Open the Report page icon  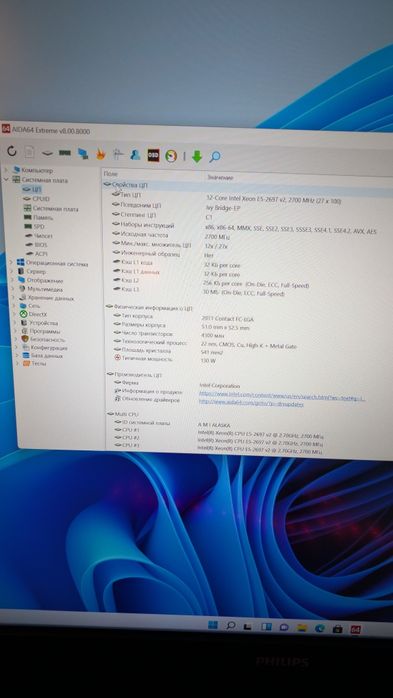click(x=29, y=152)
